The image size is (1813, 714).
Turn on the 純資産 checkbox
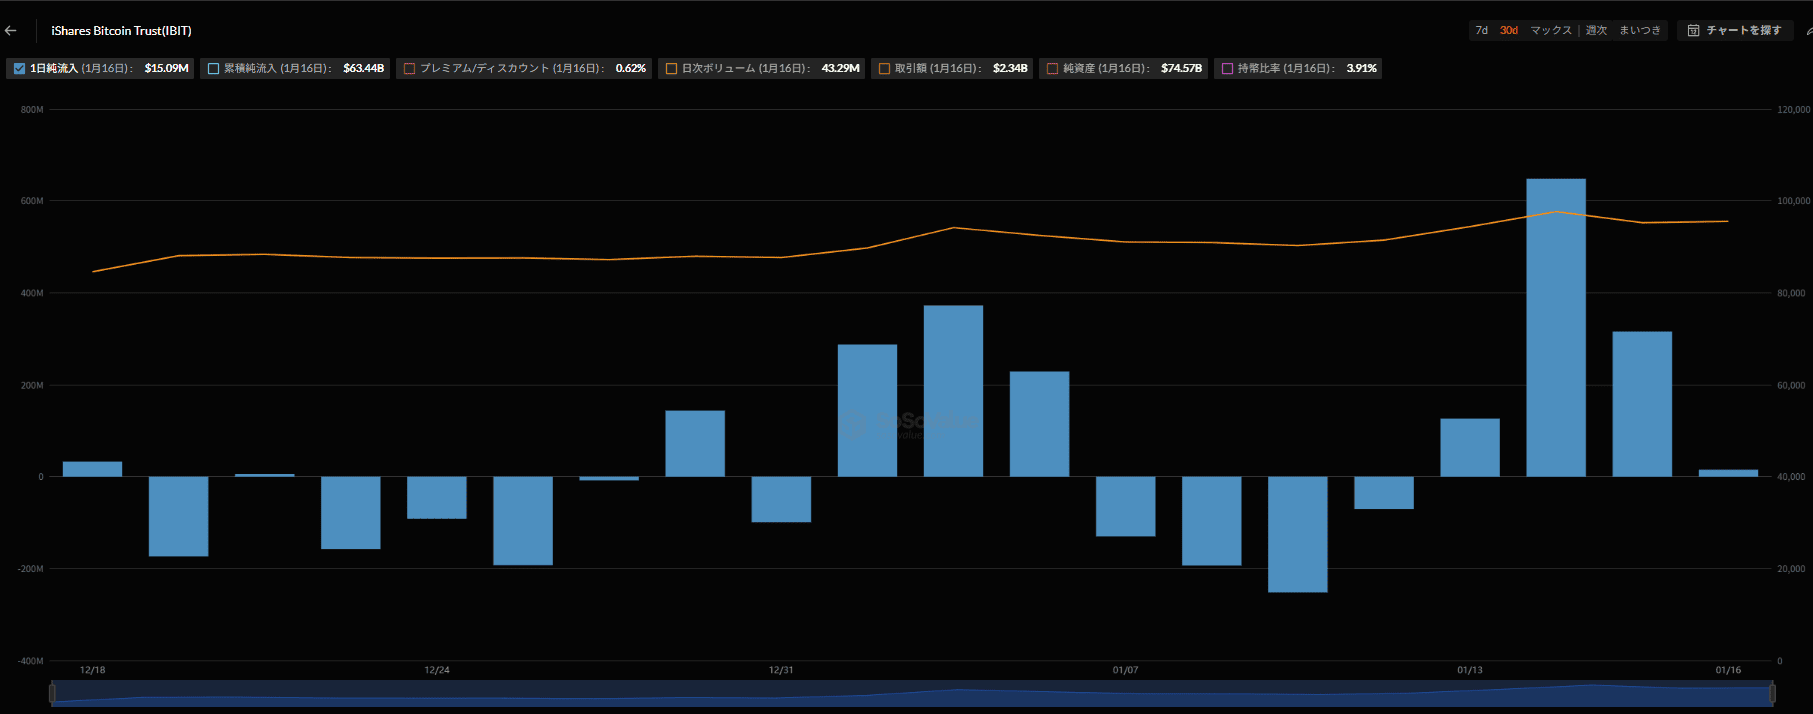[1052, 69]
